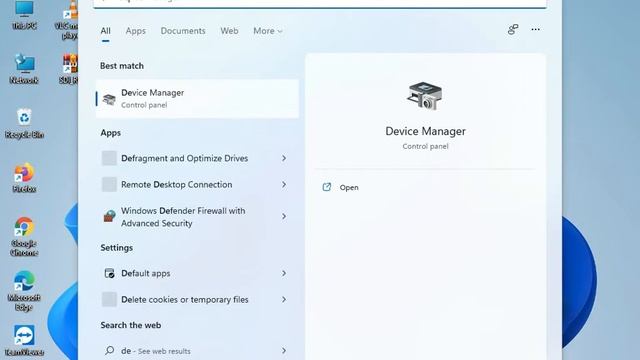Switch to the Documents search tab

point(183,31)
